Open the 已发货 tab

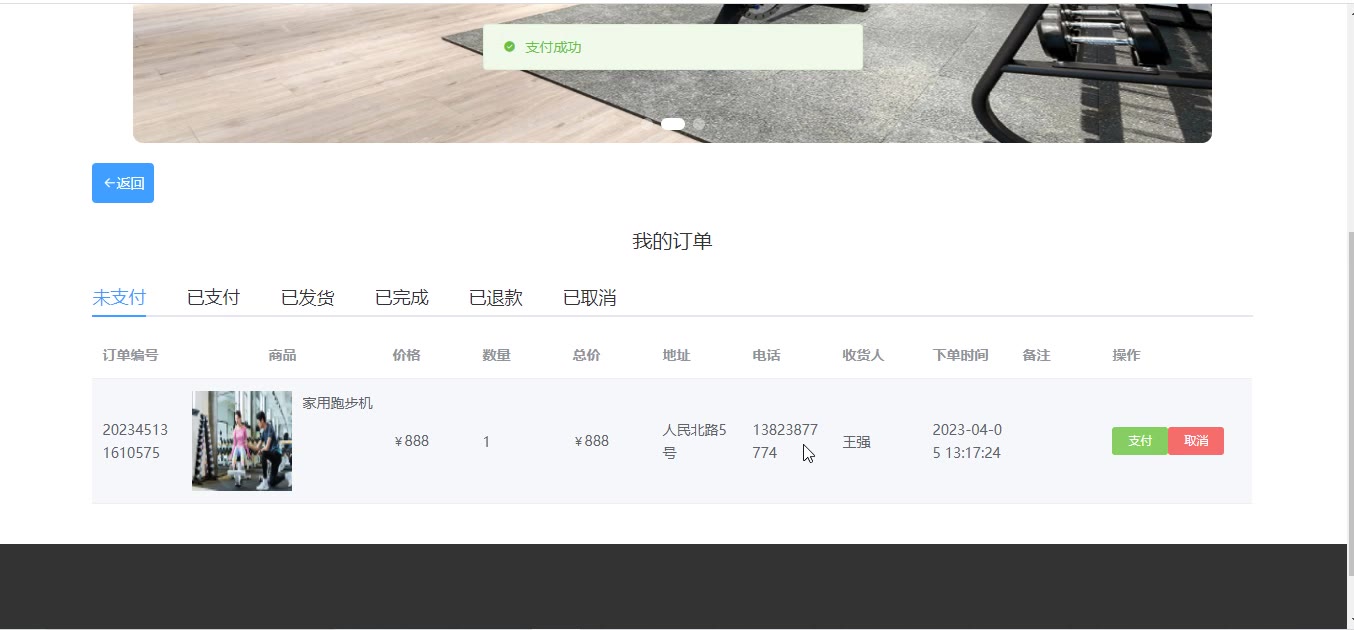(307, 297)
